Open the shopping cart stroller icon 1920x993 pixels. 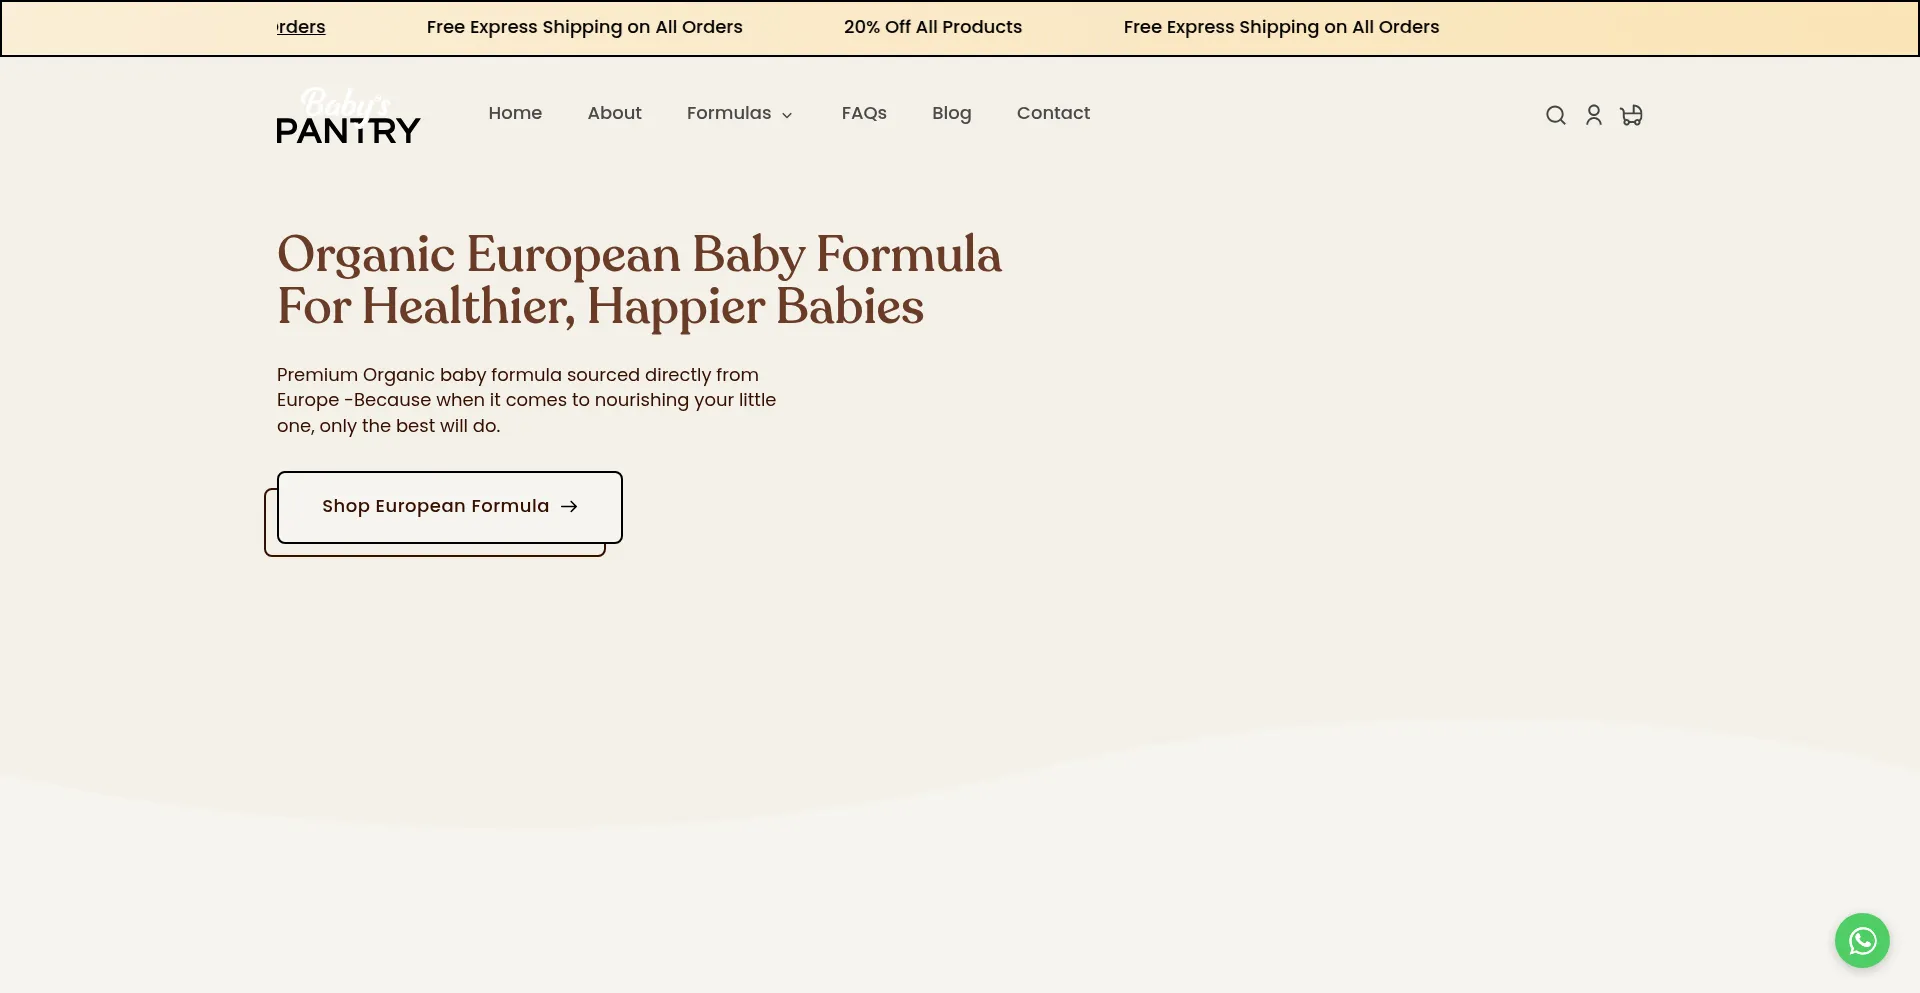coord(1631,115)
